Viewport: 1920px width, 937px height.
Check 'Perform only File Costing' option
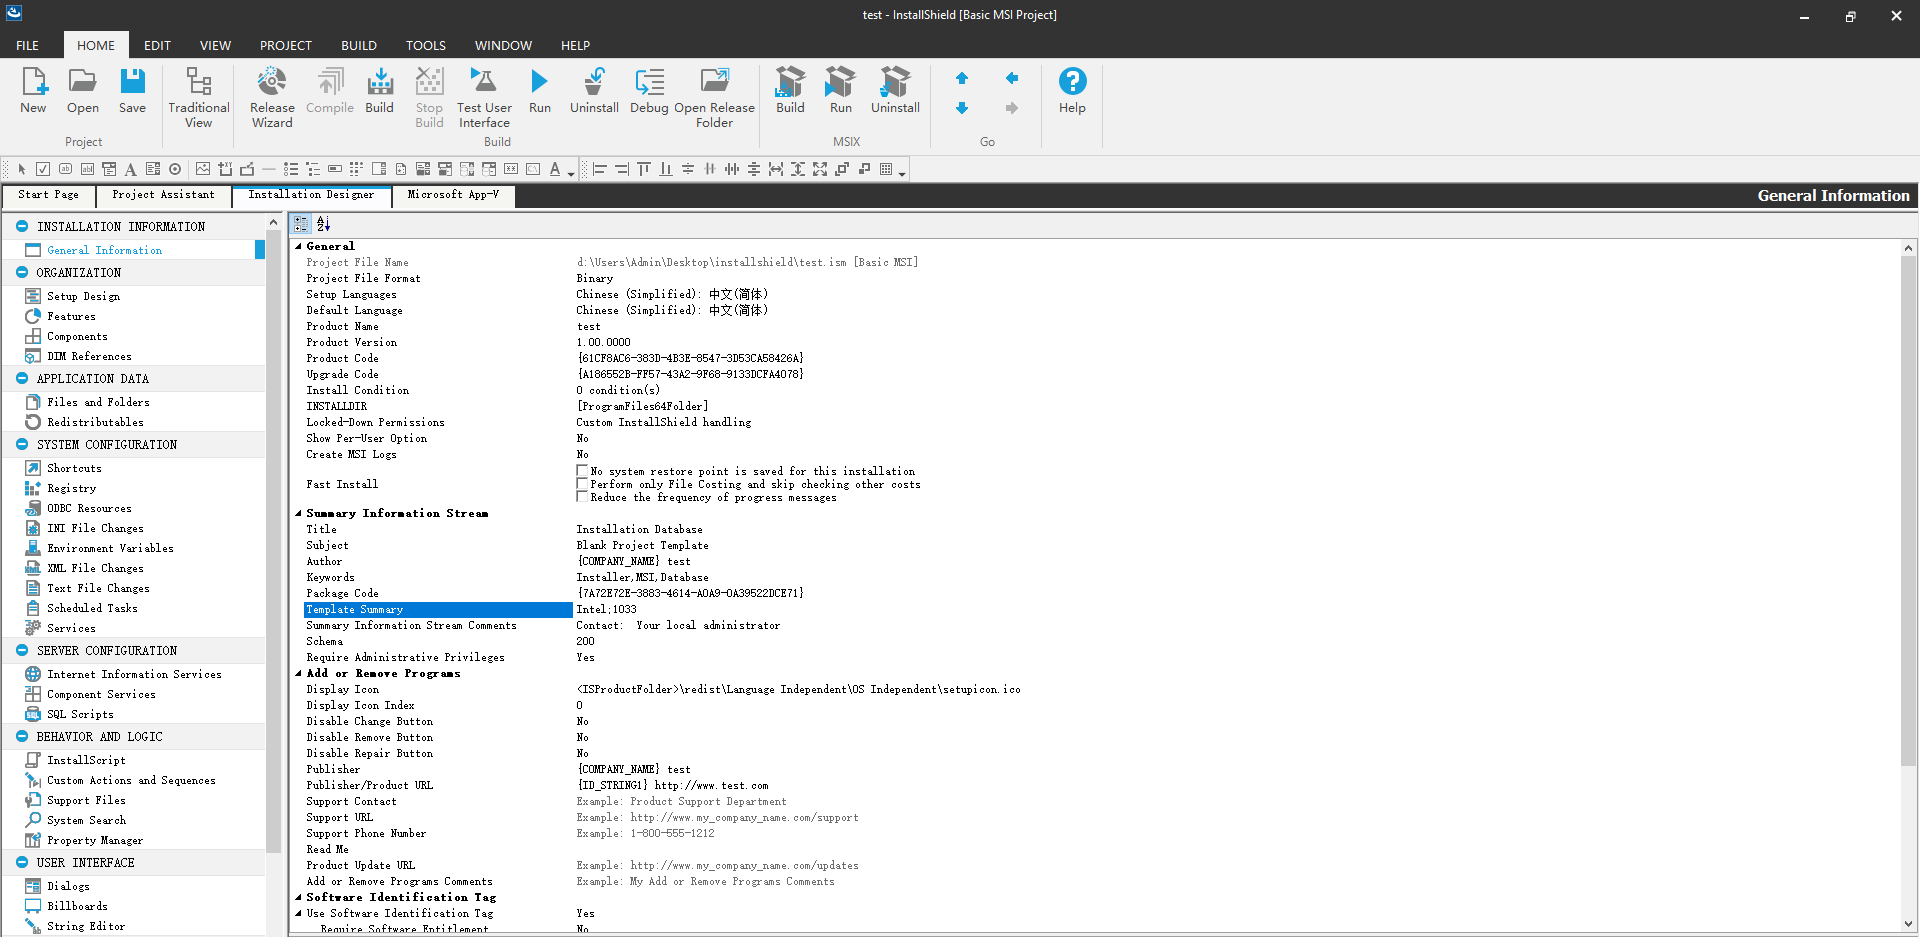(x=582, y=483)
